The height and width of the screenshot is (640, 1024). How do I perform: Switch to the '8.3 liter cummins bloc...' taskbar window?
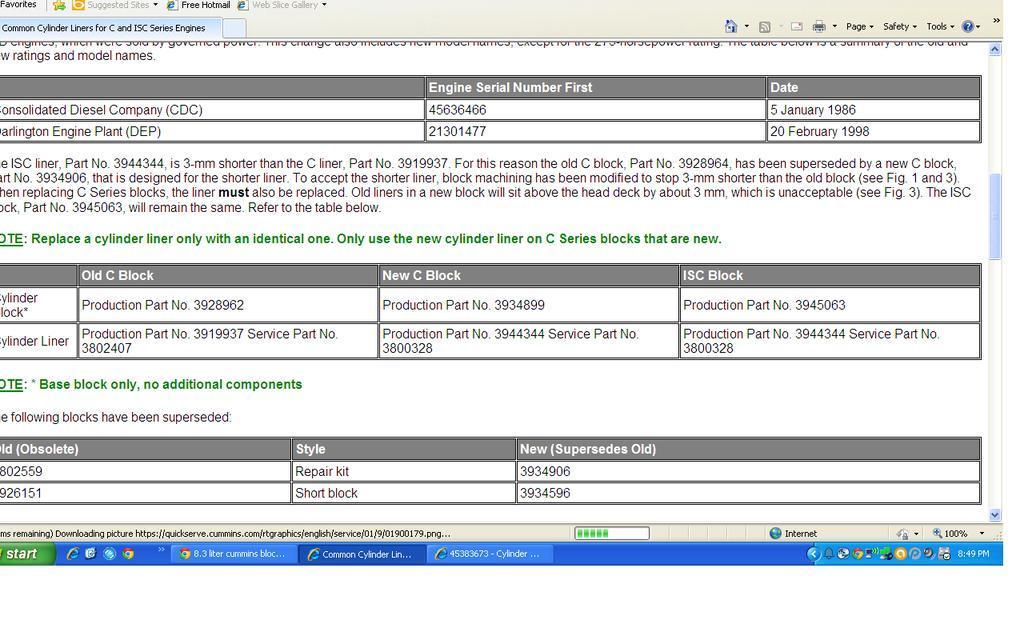[233, 554]
